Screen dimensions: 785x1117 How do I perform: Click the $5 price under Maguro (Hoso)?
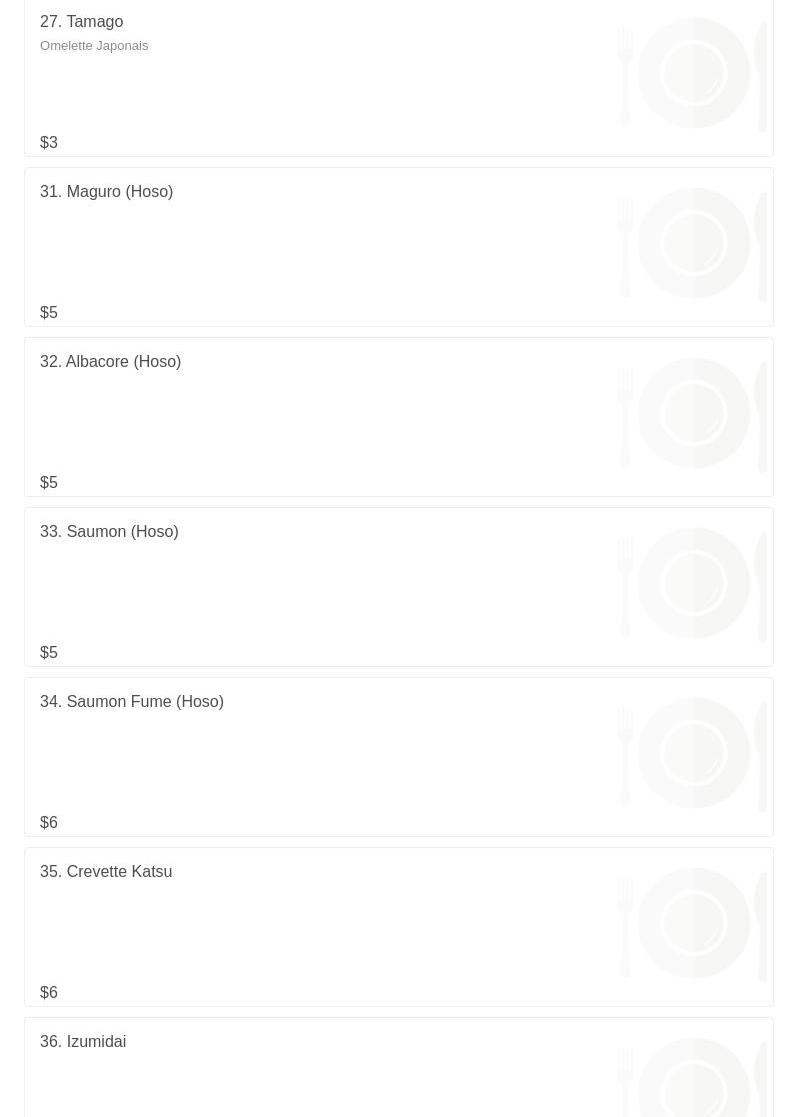tap(48, 313)
